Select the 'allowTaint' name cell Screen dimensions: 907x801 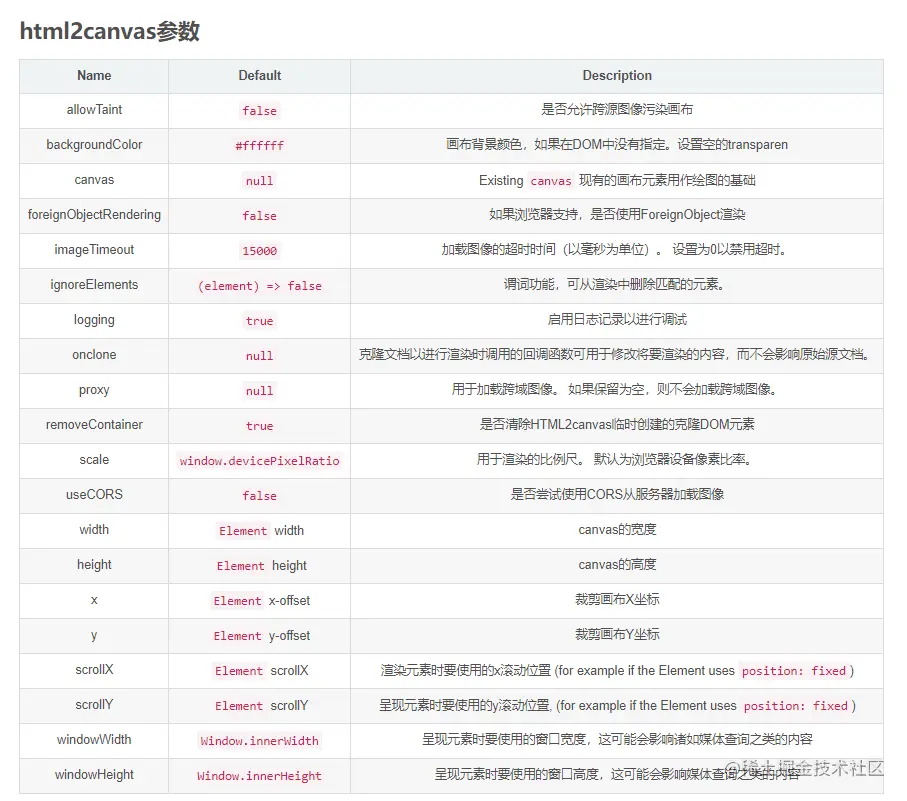(94, 110)
